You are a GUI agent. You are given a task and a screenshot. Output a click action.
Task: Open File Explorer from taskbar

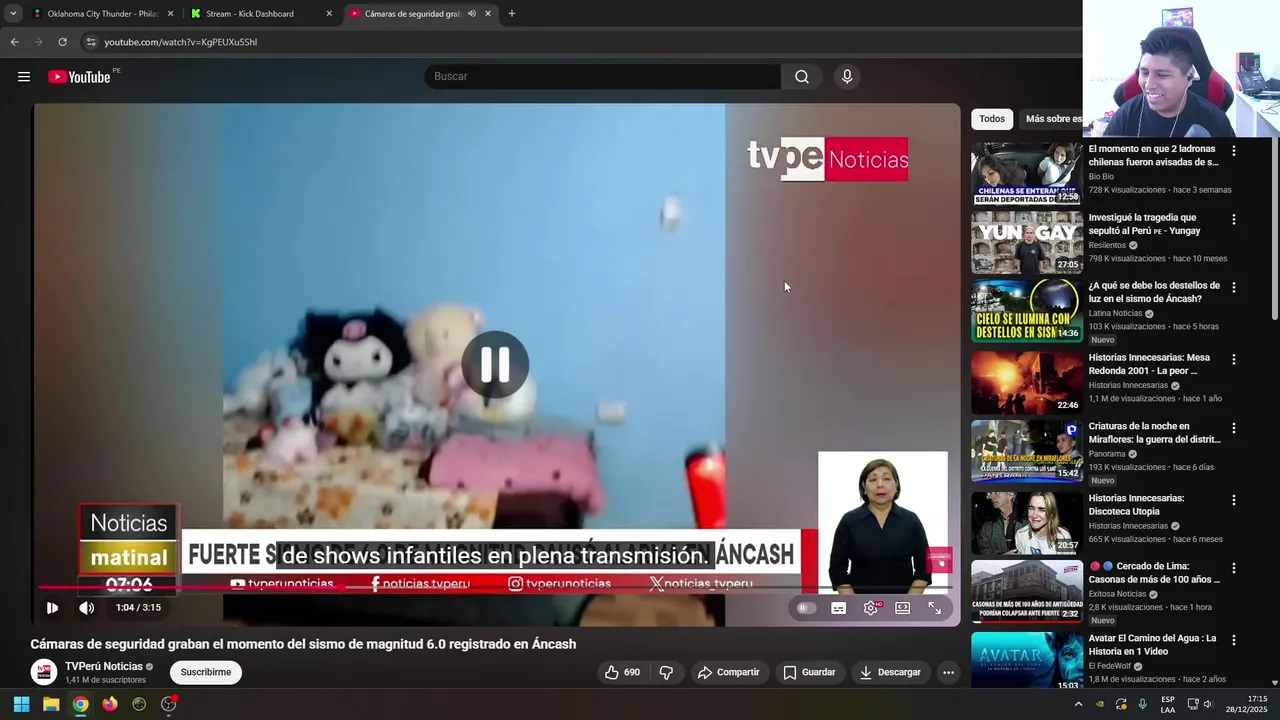51,704
